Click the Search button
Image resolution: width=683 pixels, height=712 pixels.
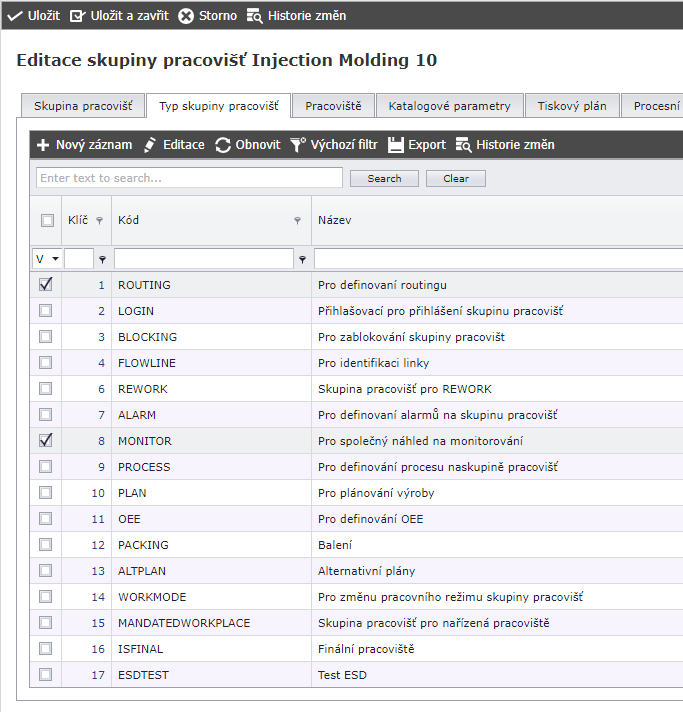pos(384,178)
